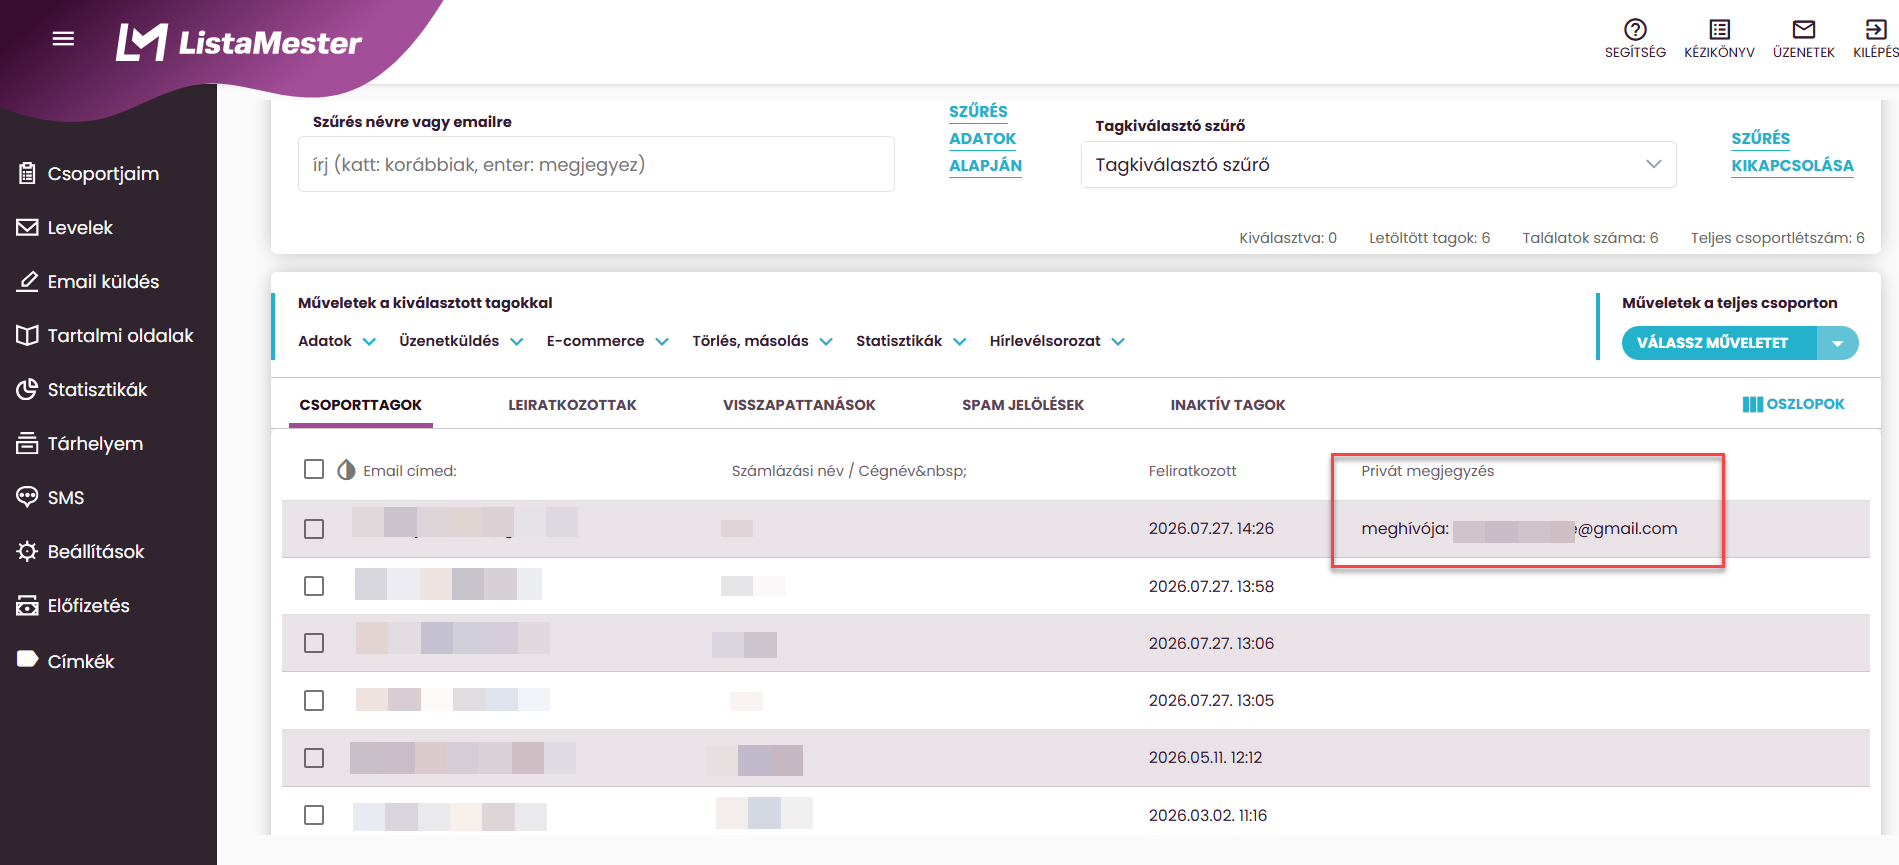Switch to the Spam jelölések tab
The image size is (1899, 865).
click(x=1023, y=405)
